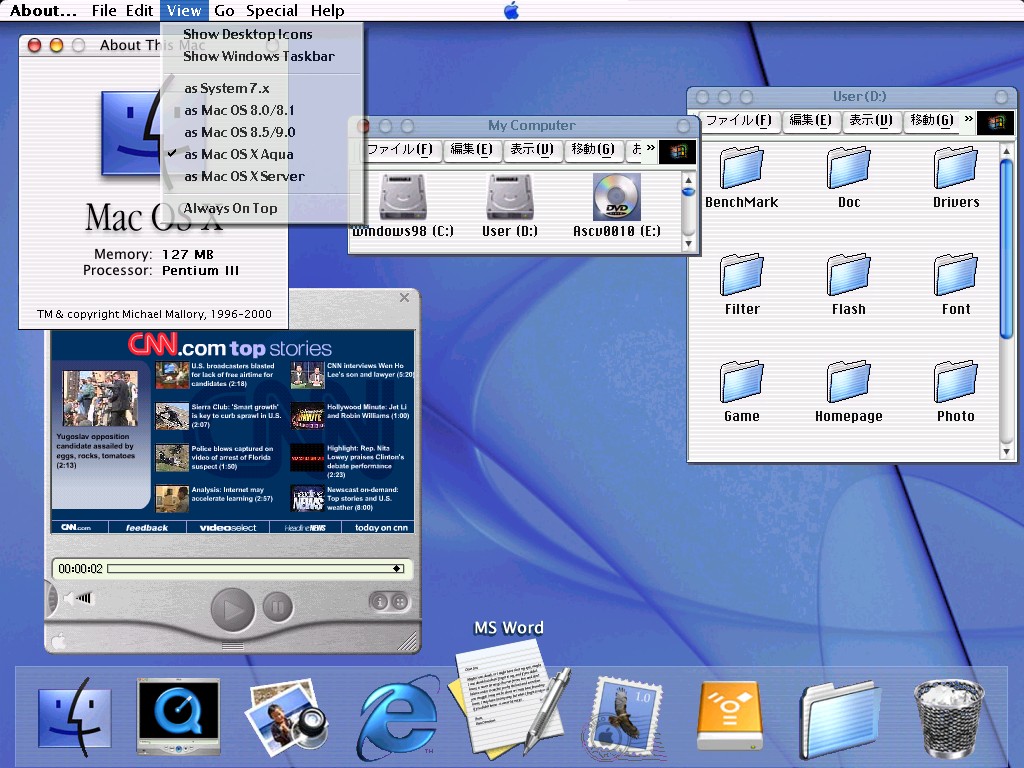Open 編集(E) menu in My Computer window

click(x=472, y=150)
